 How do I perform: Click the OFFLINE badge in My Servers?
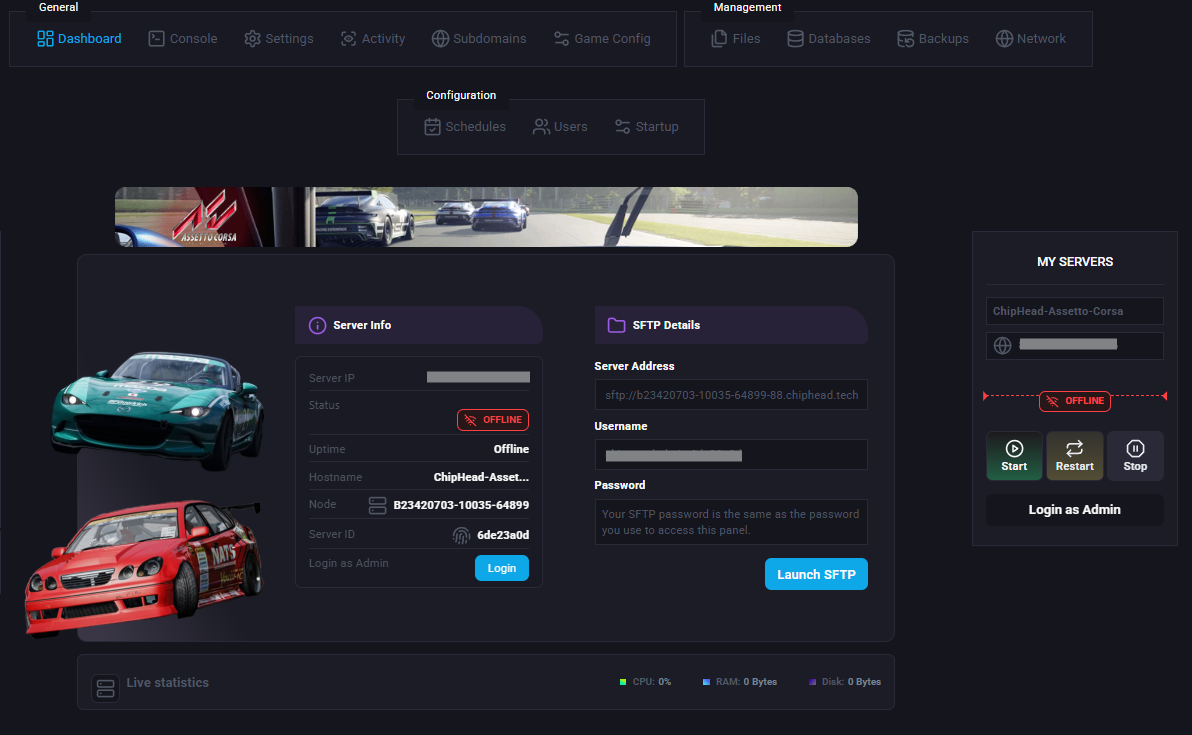1075,401
